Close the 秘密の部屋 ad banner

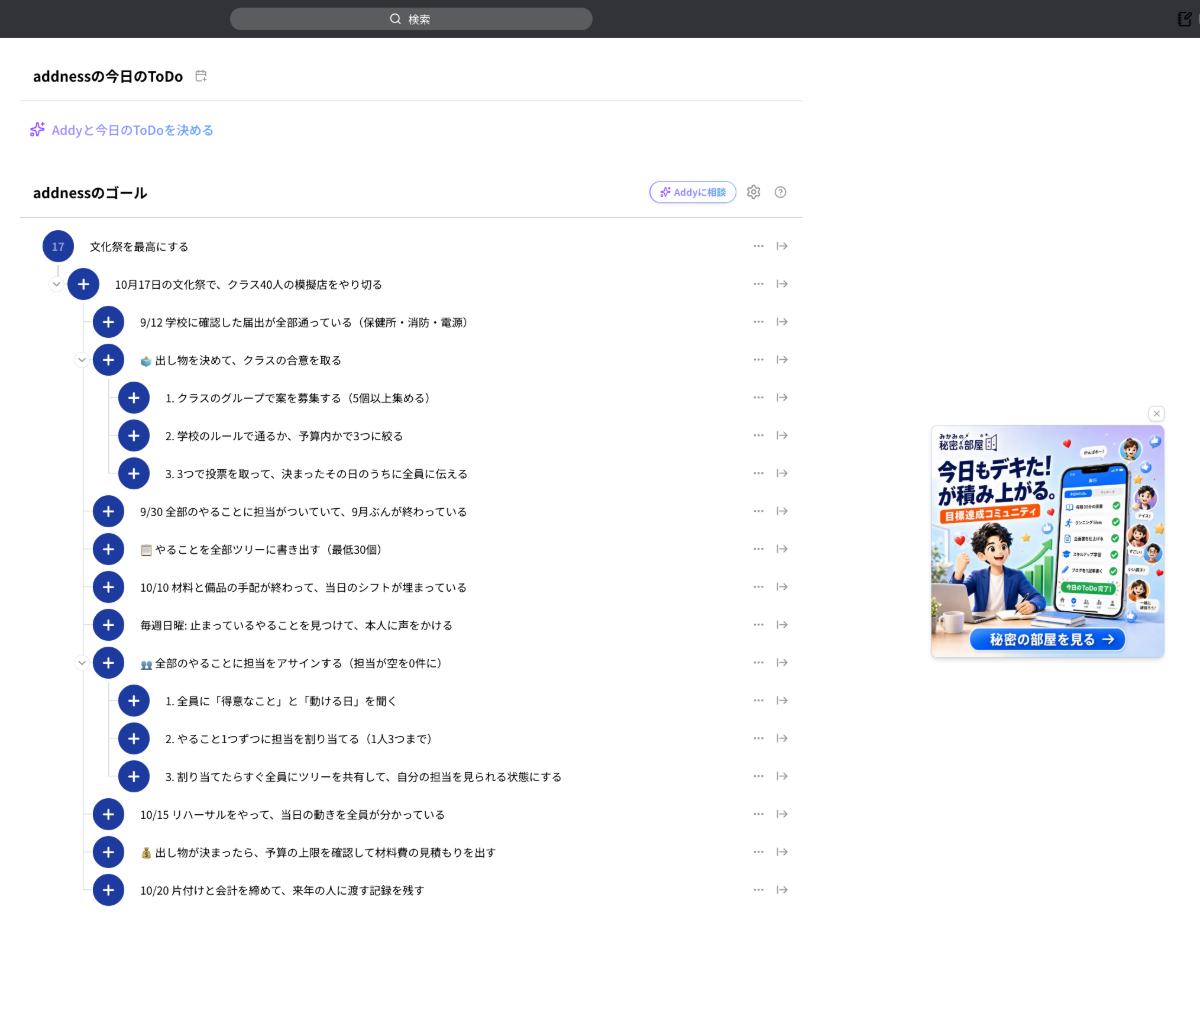tap(1157, 414)
